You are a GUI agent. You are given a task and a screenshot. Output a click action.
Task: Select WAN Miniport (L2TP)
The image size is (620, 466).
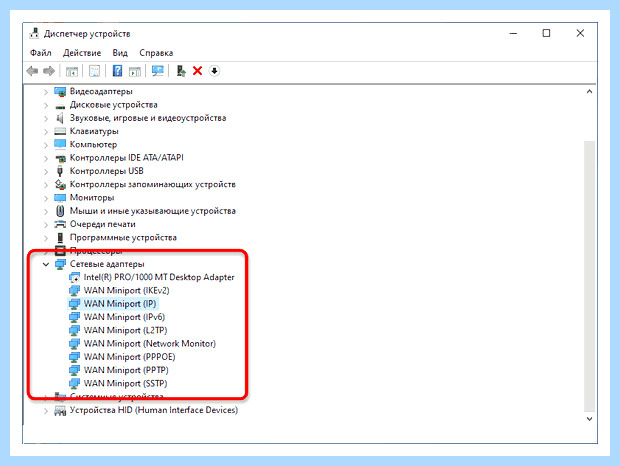(x=125, y=330)
